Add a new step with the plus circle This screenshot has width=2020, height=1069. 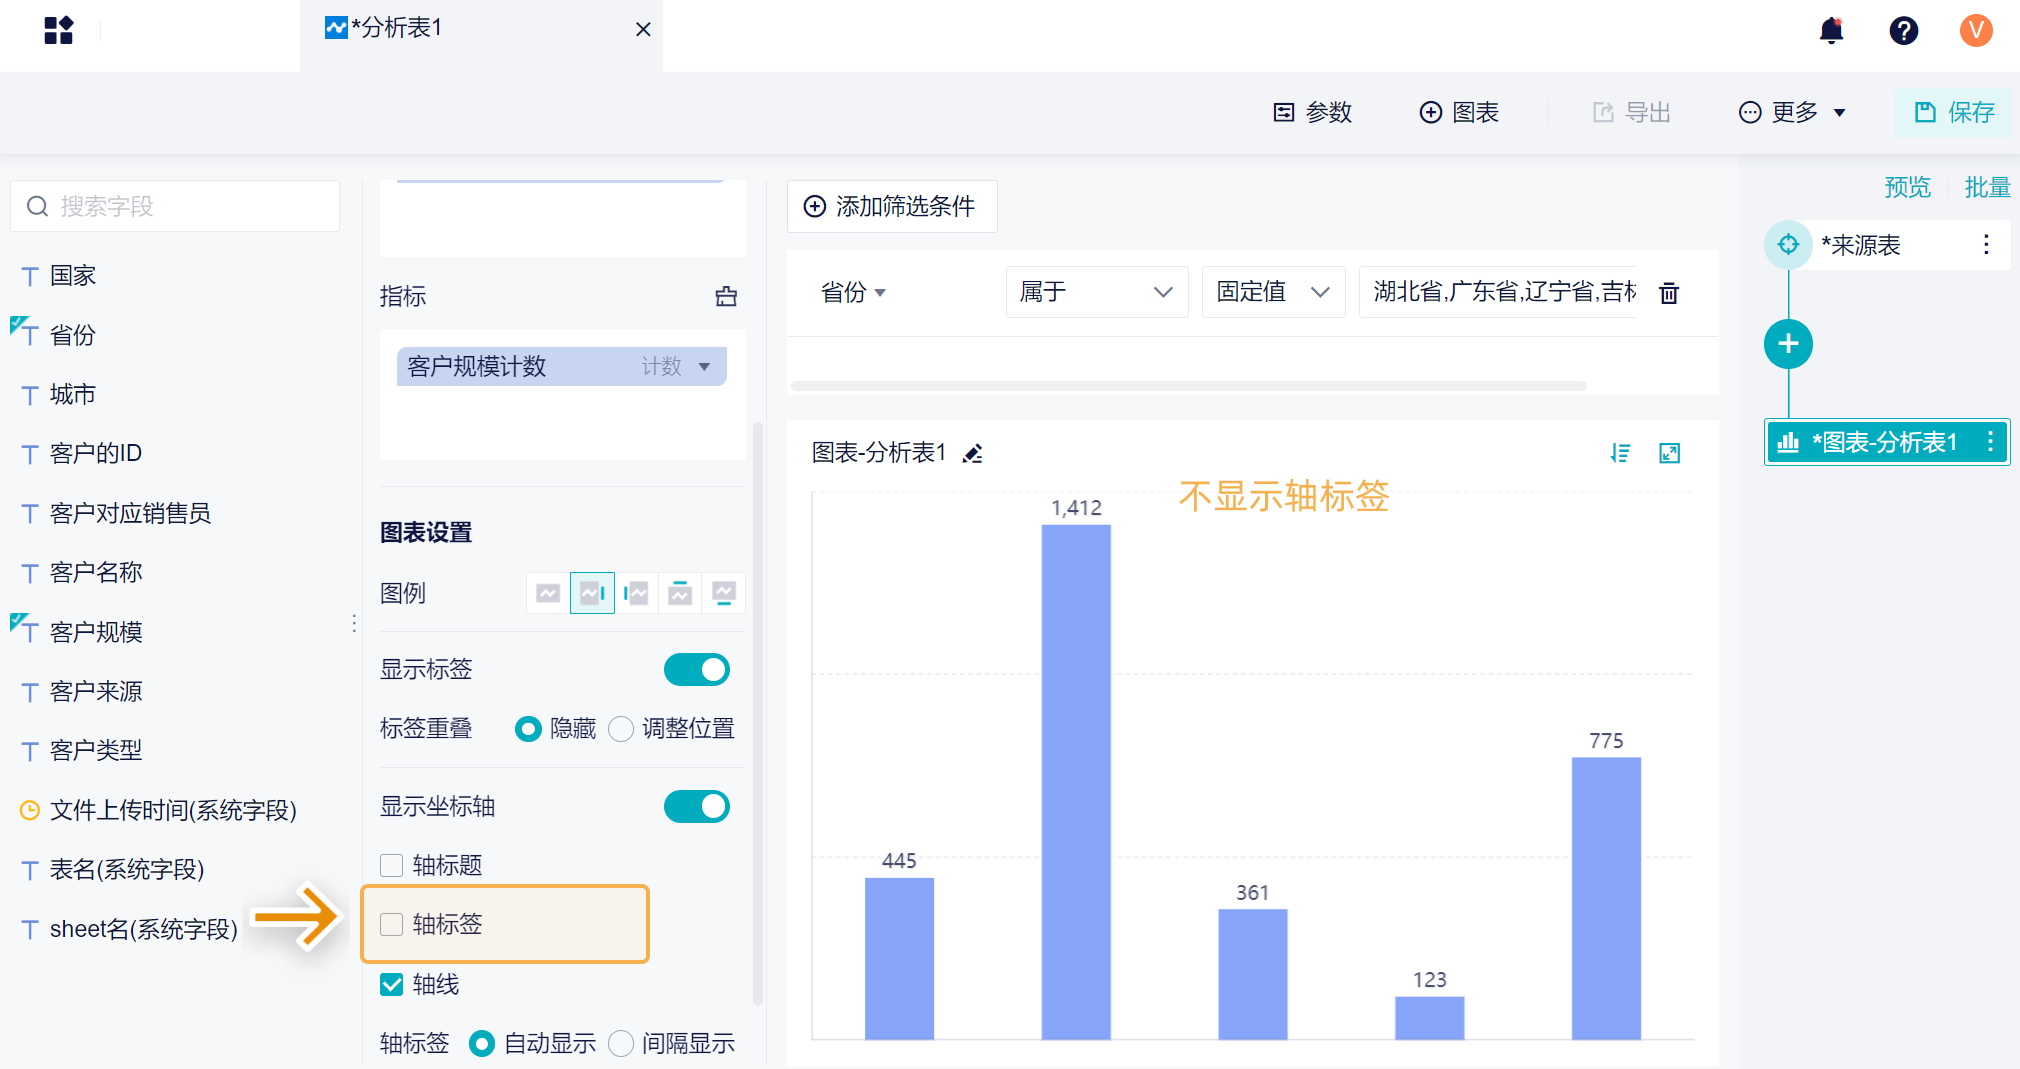pyautogui.click(x=1788, y=344)
